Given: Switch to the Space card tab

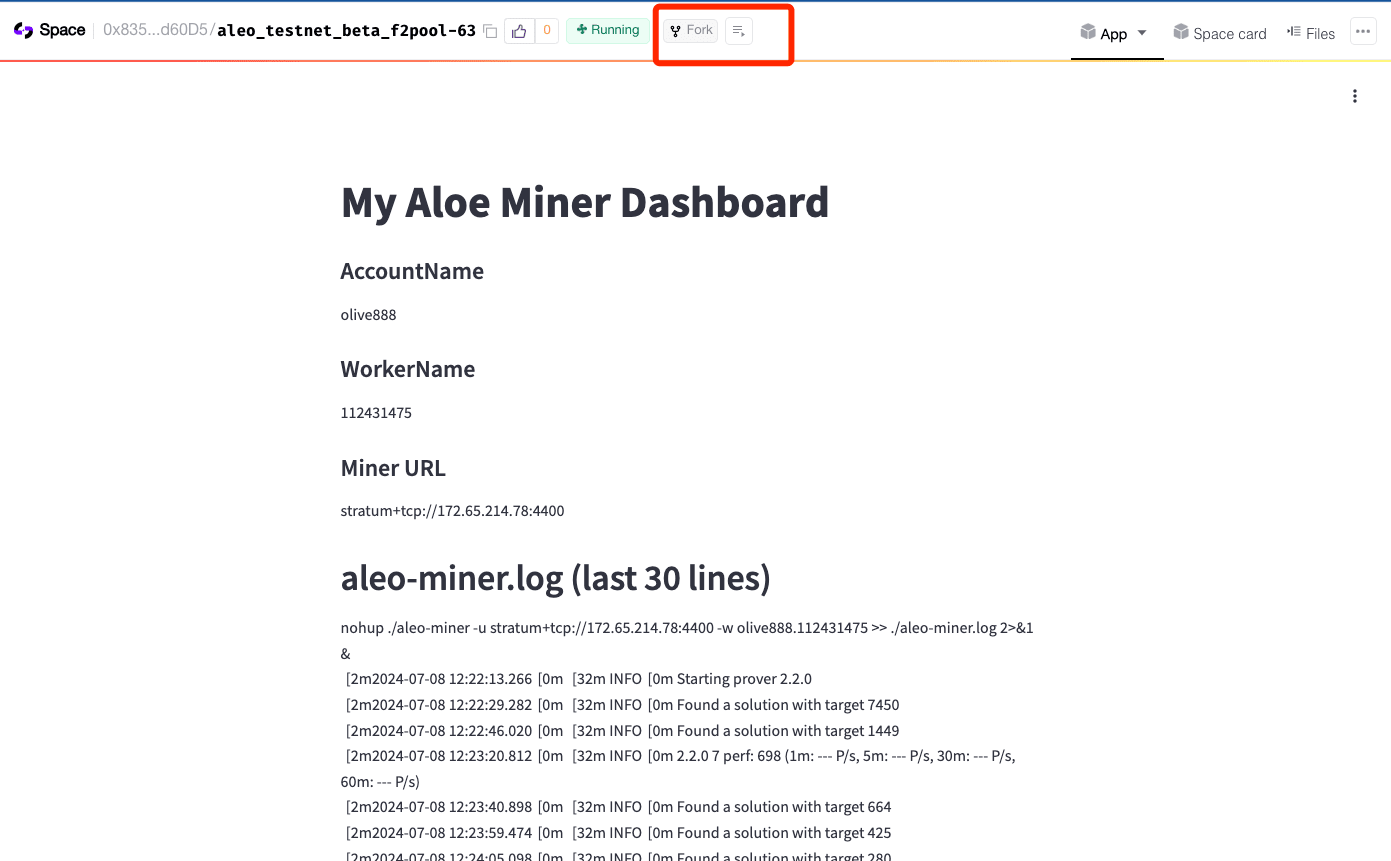Looking at the screenshot, I should (x=1219, y=33).
